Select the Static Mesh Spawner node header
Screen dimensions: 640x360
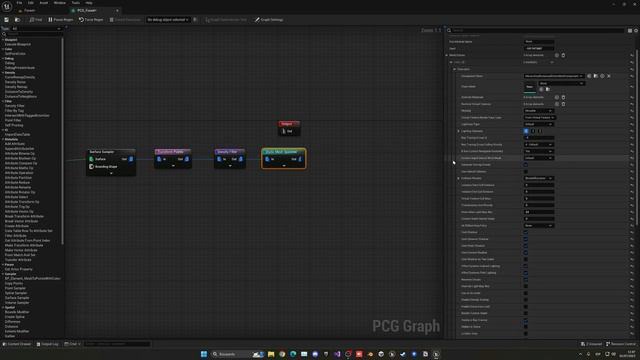284,152
